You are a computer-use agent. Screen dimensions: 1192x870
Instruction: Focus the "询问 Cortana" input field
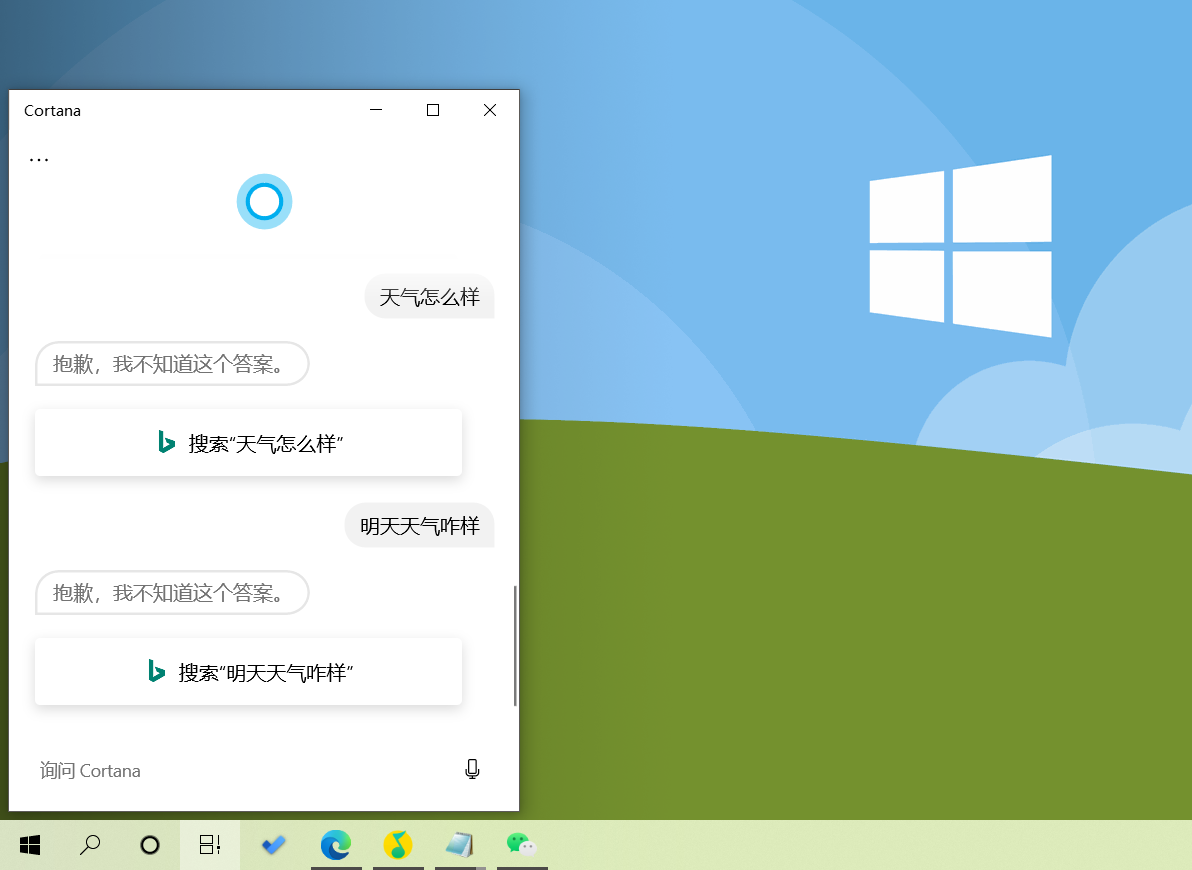click(x=243, y=770)
